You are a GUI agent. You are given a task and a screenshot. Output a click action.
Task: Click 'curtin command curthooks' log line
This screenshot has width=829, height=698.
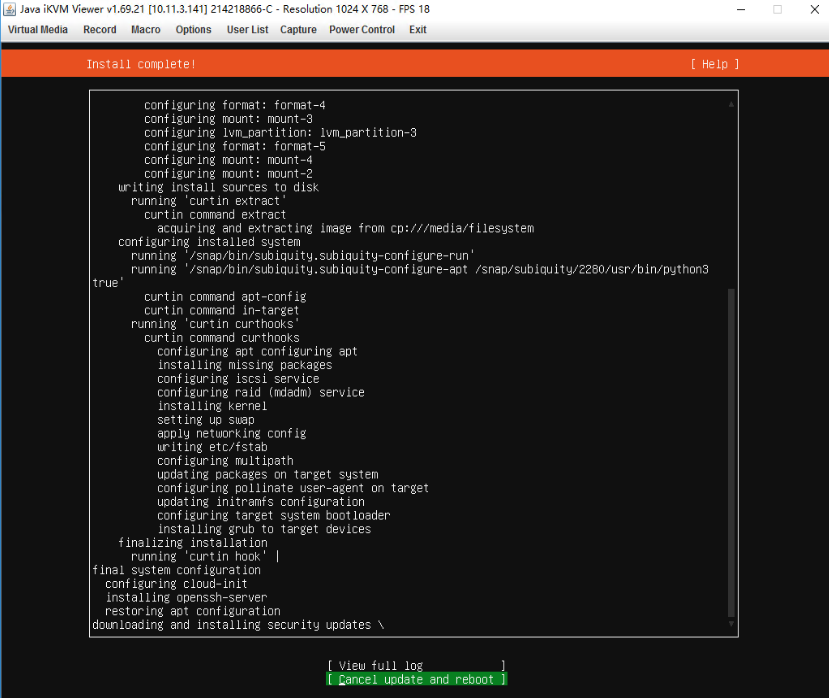pos(222,337)
